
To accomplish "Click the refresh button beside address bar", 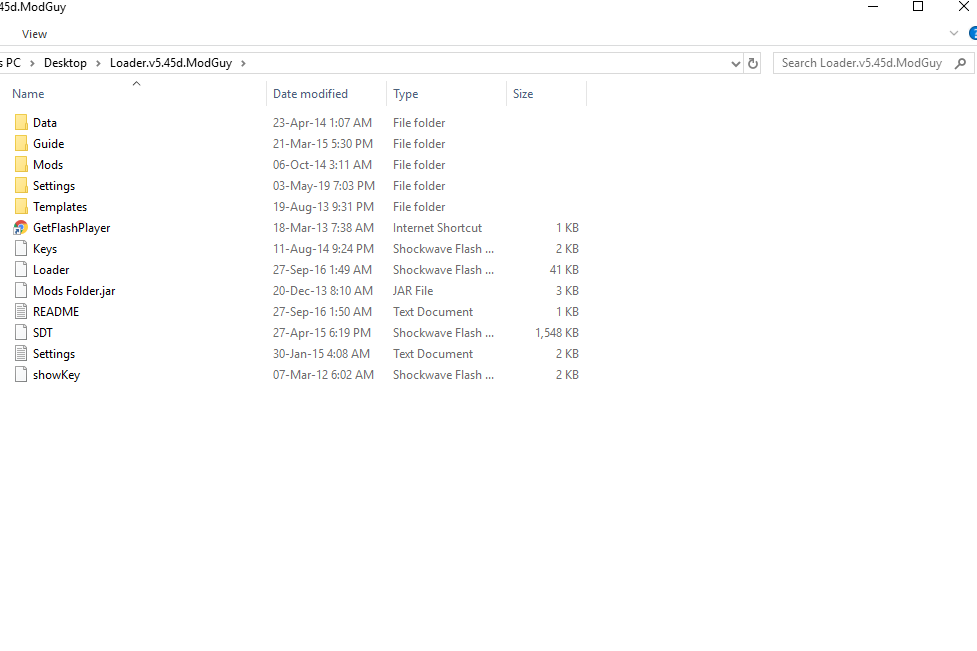I will 753,63.
